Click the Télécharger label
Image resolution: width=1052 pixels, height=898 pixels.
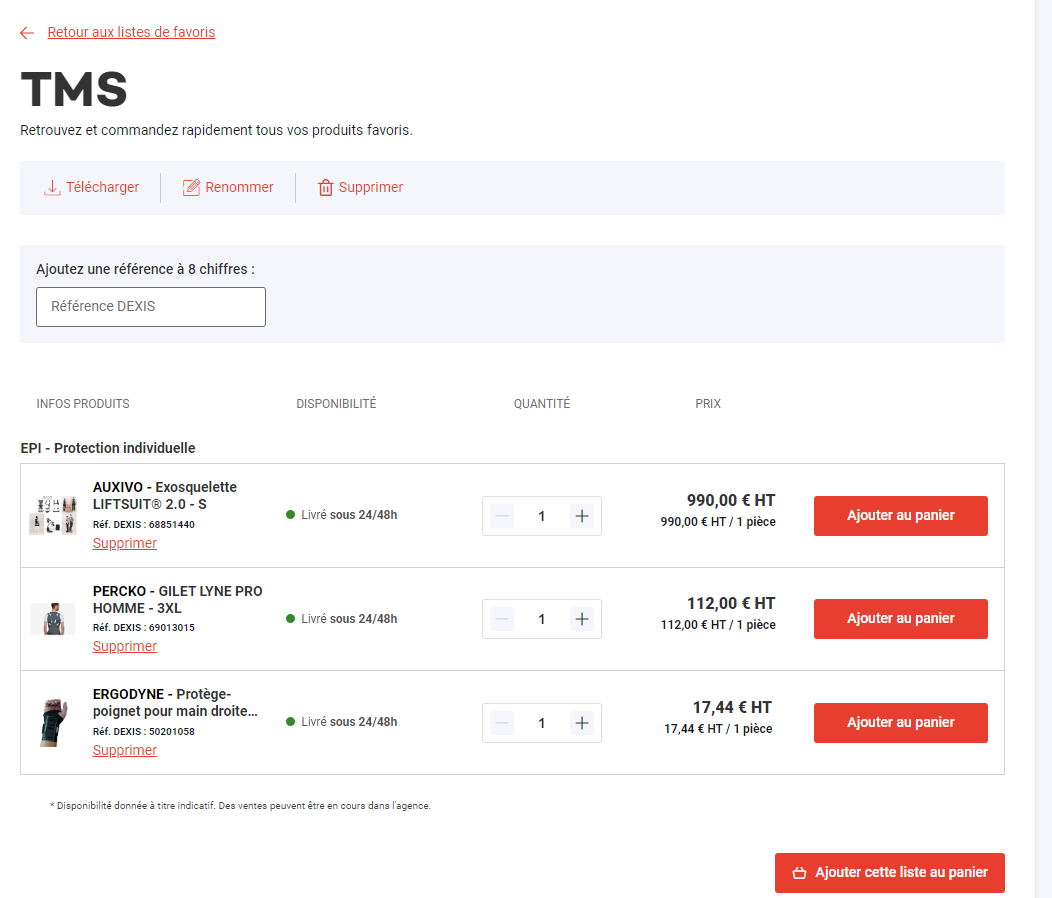(102, 187)
